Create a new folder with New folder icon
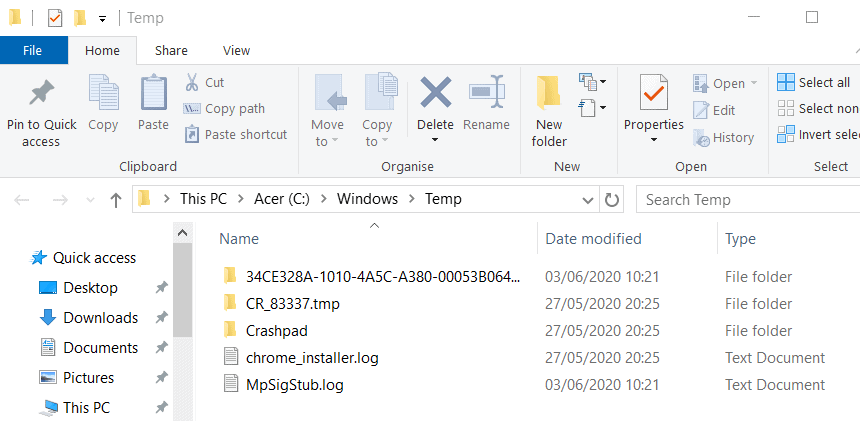860x421 pixels. click(548, 93)
